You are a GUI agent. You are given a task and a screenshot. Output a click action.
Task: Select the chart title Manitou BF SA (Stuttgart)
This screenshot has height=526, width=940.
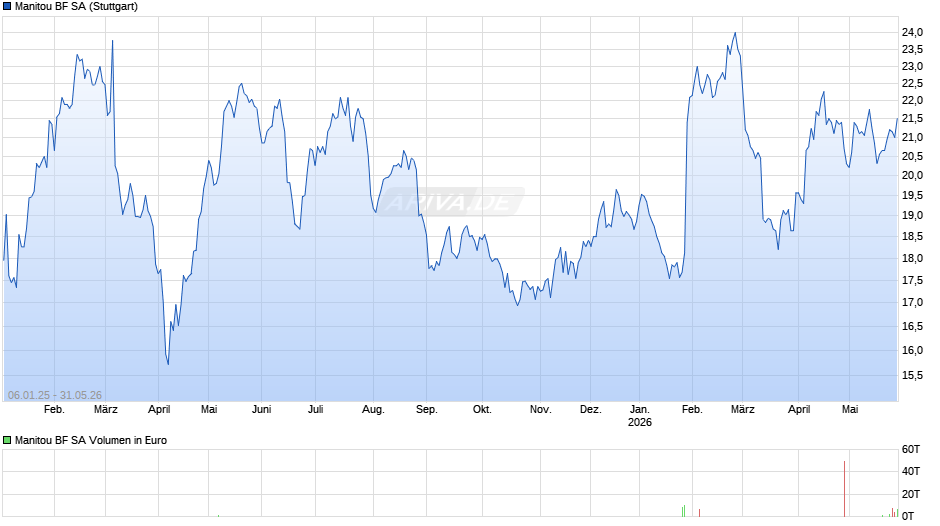click(76, 7)
